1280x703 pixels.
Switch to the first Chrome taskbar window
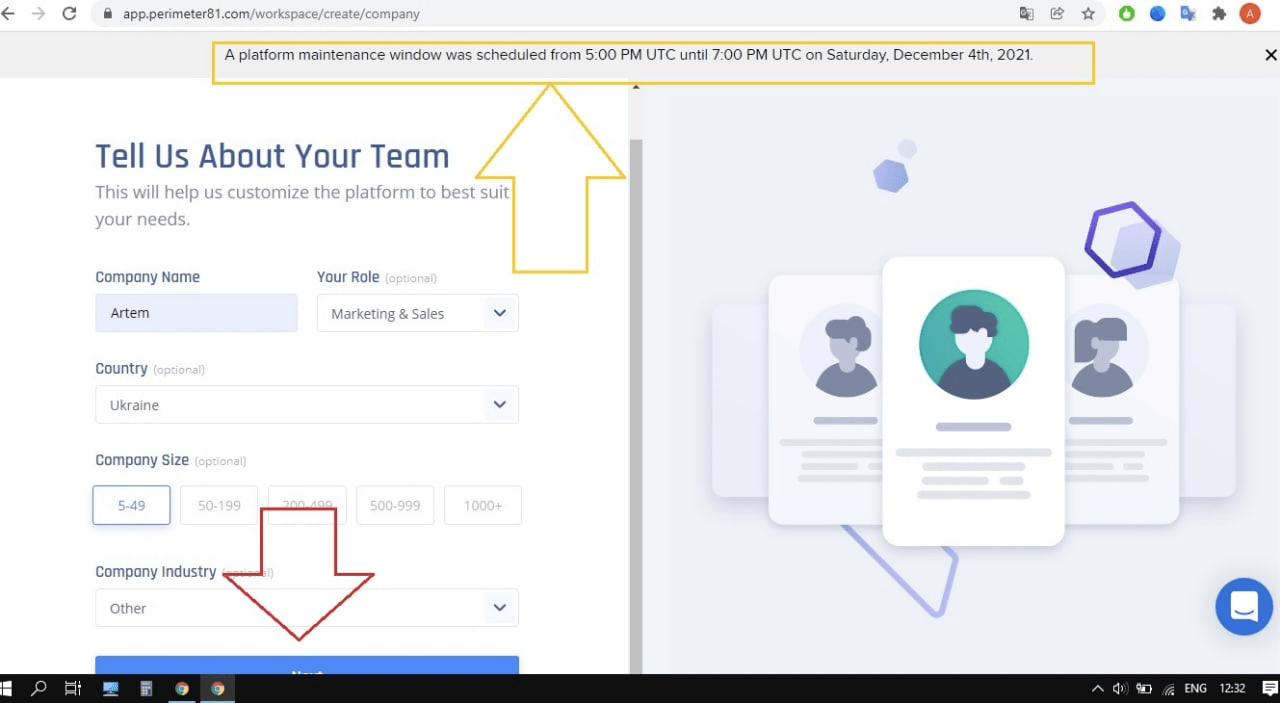pyautogui.click(x=182, y=688)
